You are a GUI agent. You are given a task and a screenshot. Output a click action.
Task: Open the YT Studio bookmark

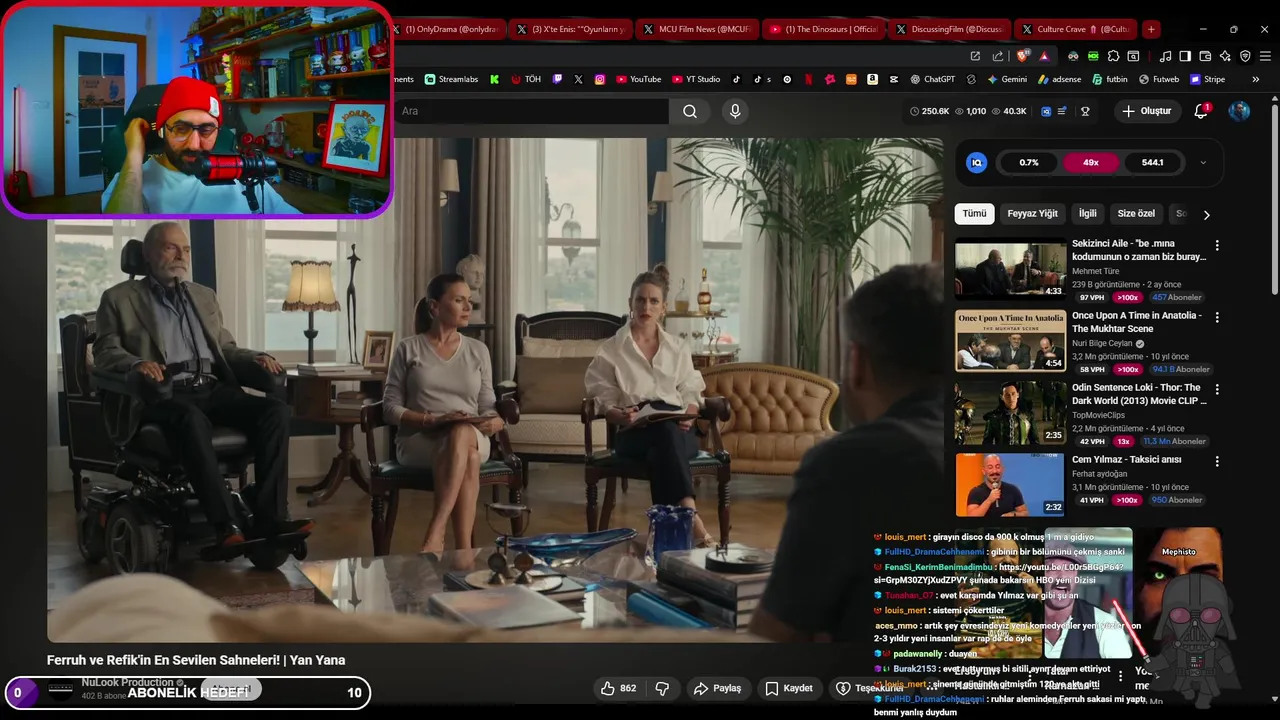[696, 79]
